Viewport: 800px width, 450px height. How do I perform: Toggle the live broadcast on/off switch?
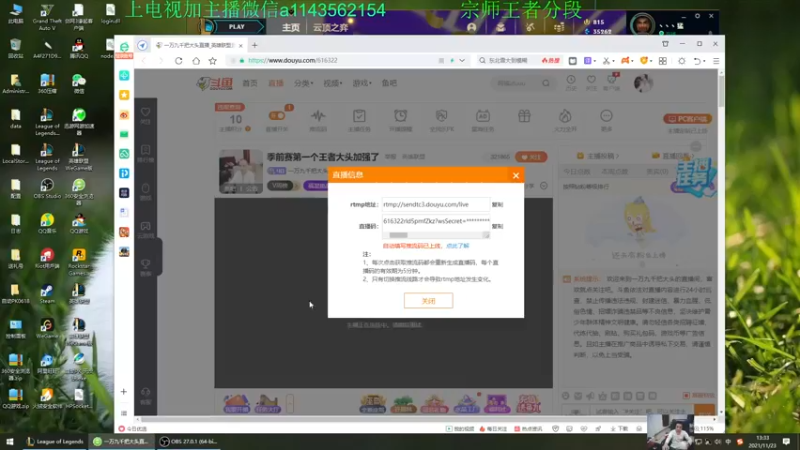[277, 116]
